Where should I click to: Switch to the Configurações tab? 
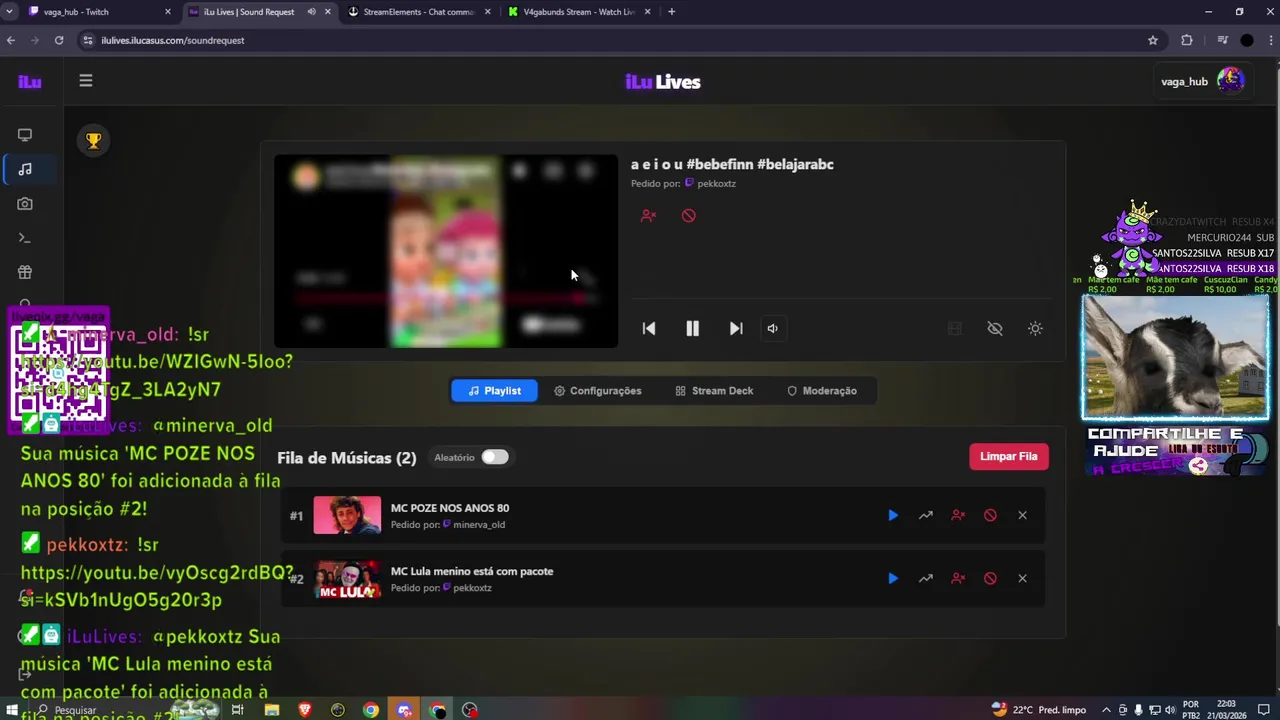click(x=598, y=391)
